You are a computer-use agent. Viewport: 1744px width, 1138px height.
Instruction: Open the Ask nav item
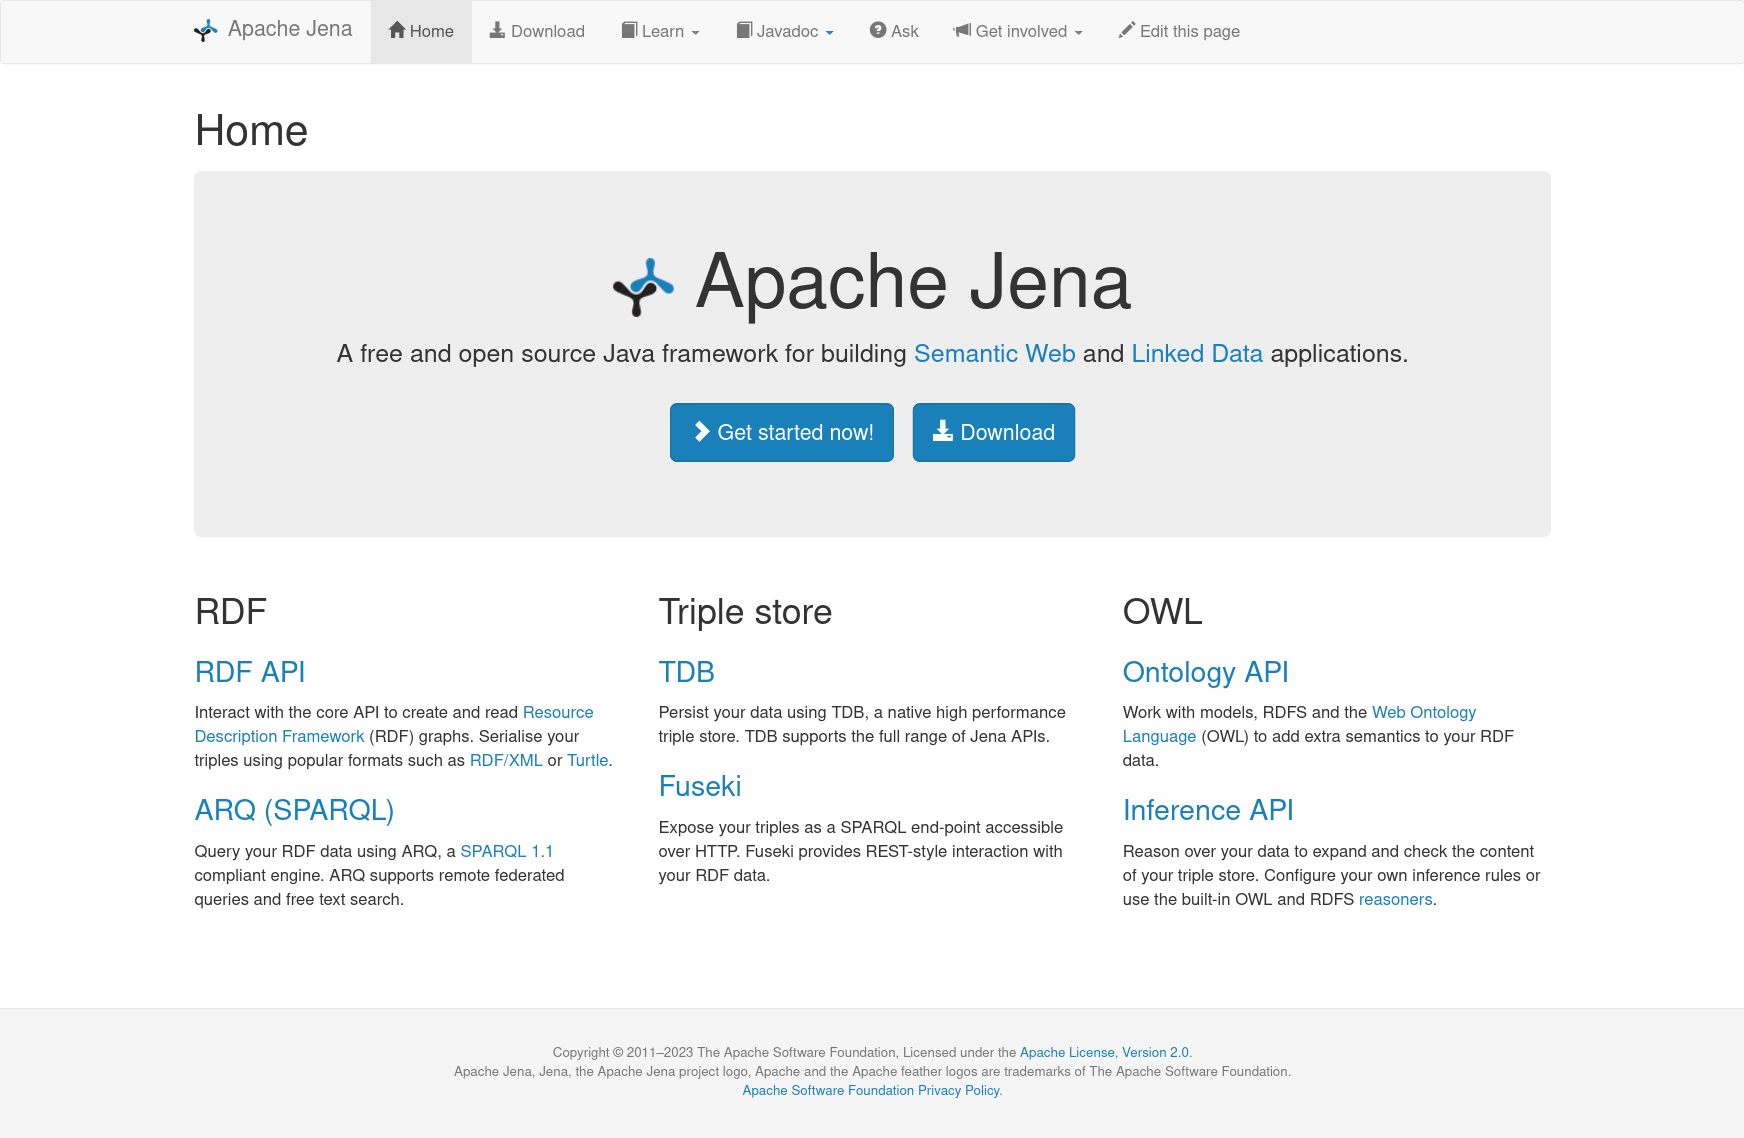point(894,31)
